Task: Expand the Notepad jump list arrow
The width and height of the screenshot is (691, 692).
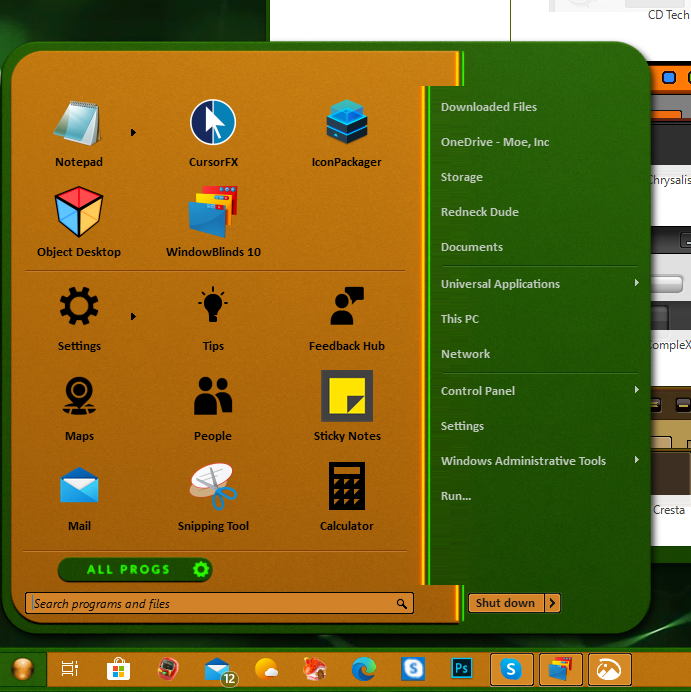Action: click(133, 132)
